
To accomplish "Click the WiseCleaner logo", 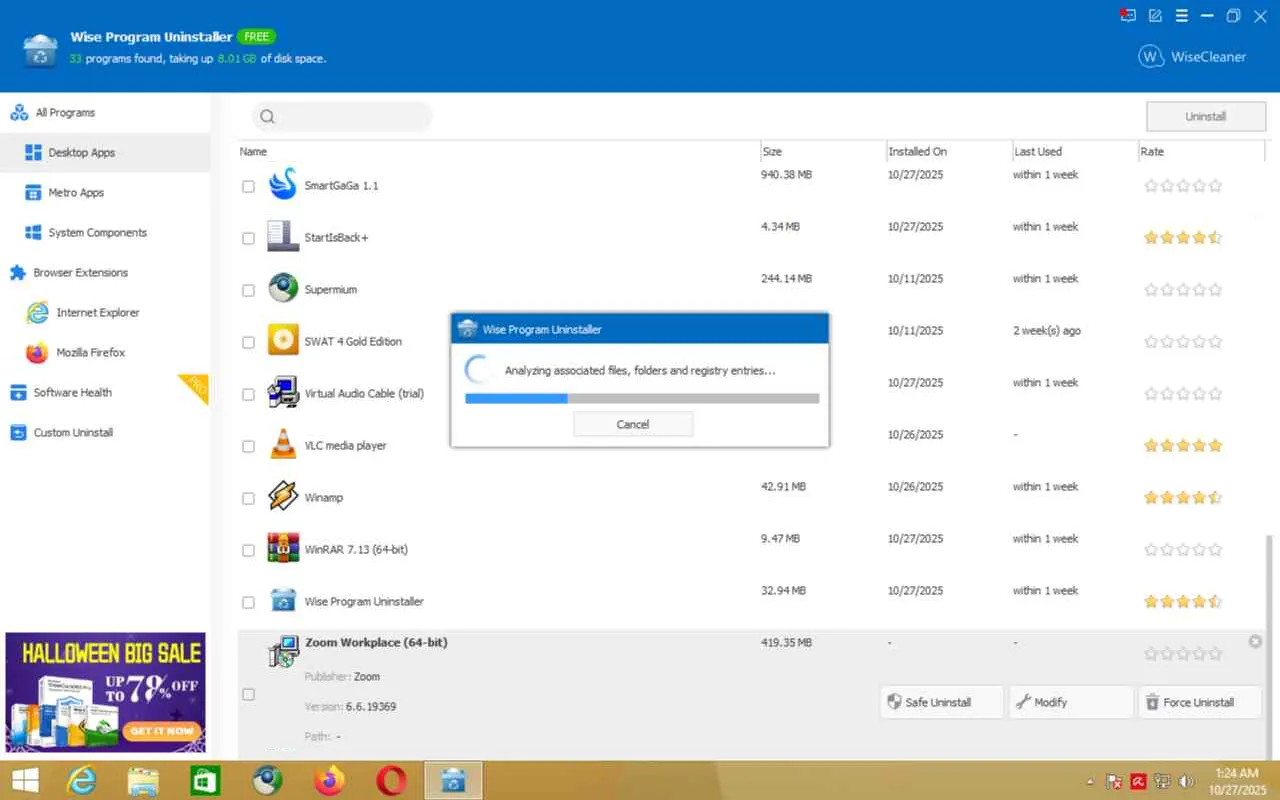I will click(1192, 57).
